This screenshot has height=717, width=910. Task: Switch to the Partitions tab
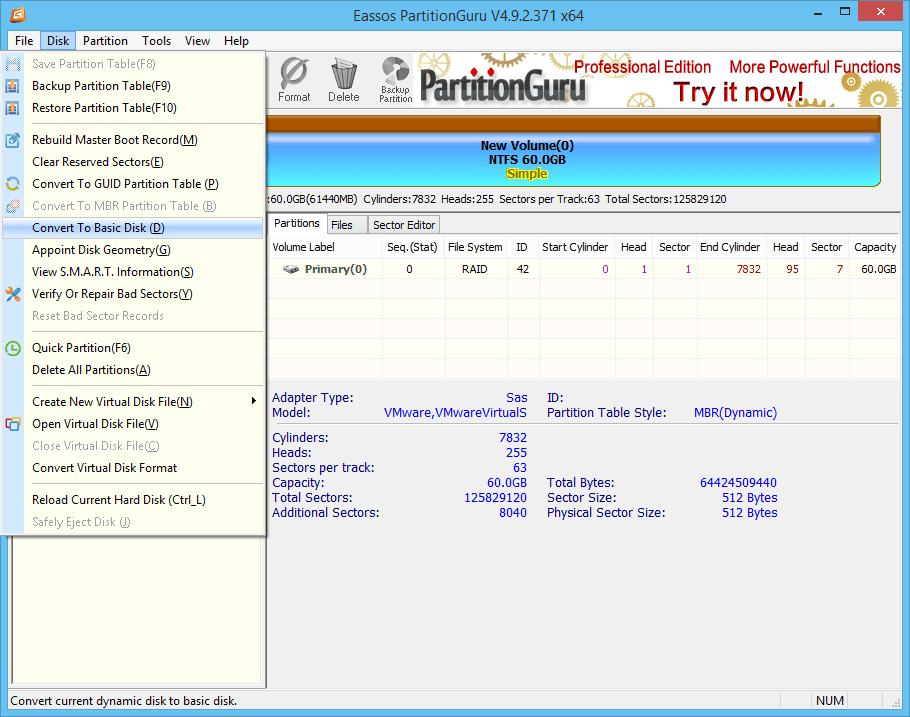click(x=297, y=224)
